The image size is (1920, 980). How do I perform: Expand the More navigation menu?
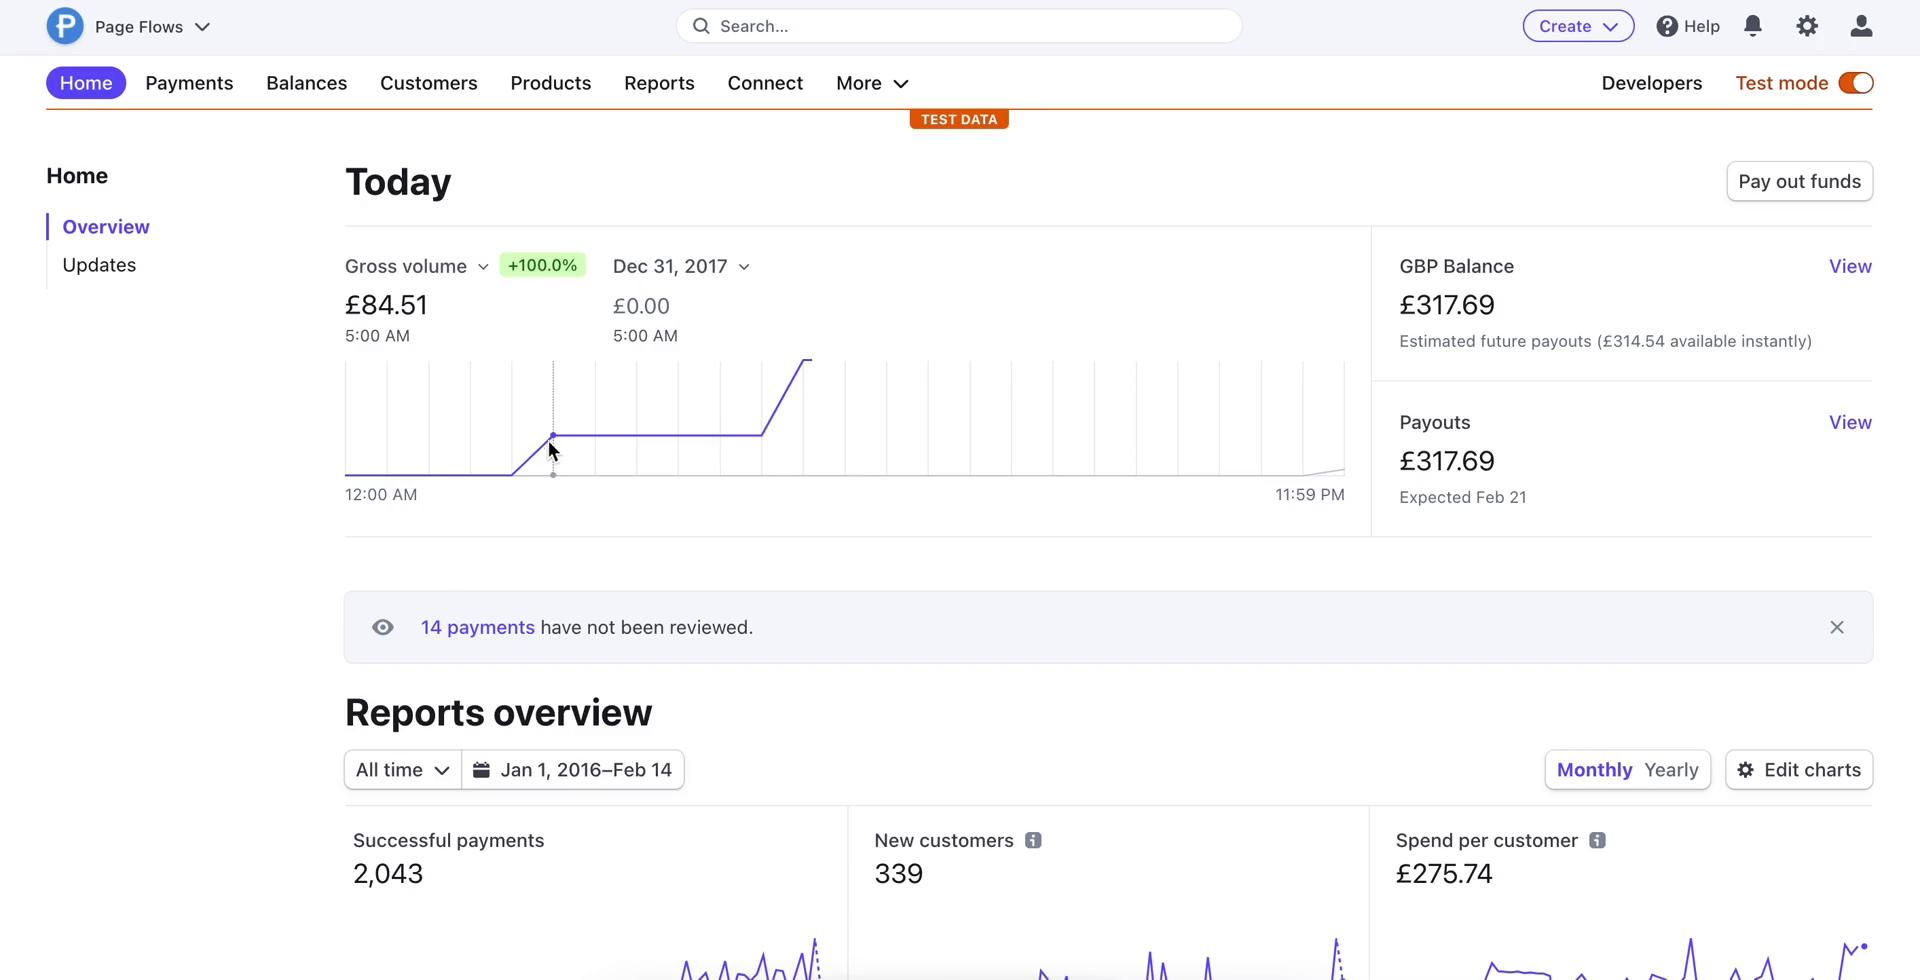point(871,83)
